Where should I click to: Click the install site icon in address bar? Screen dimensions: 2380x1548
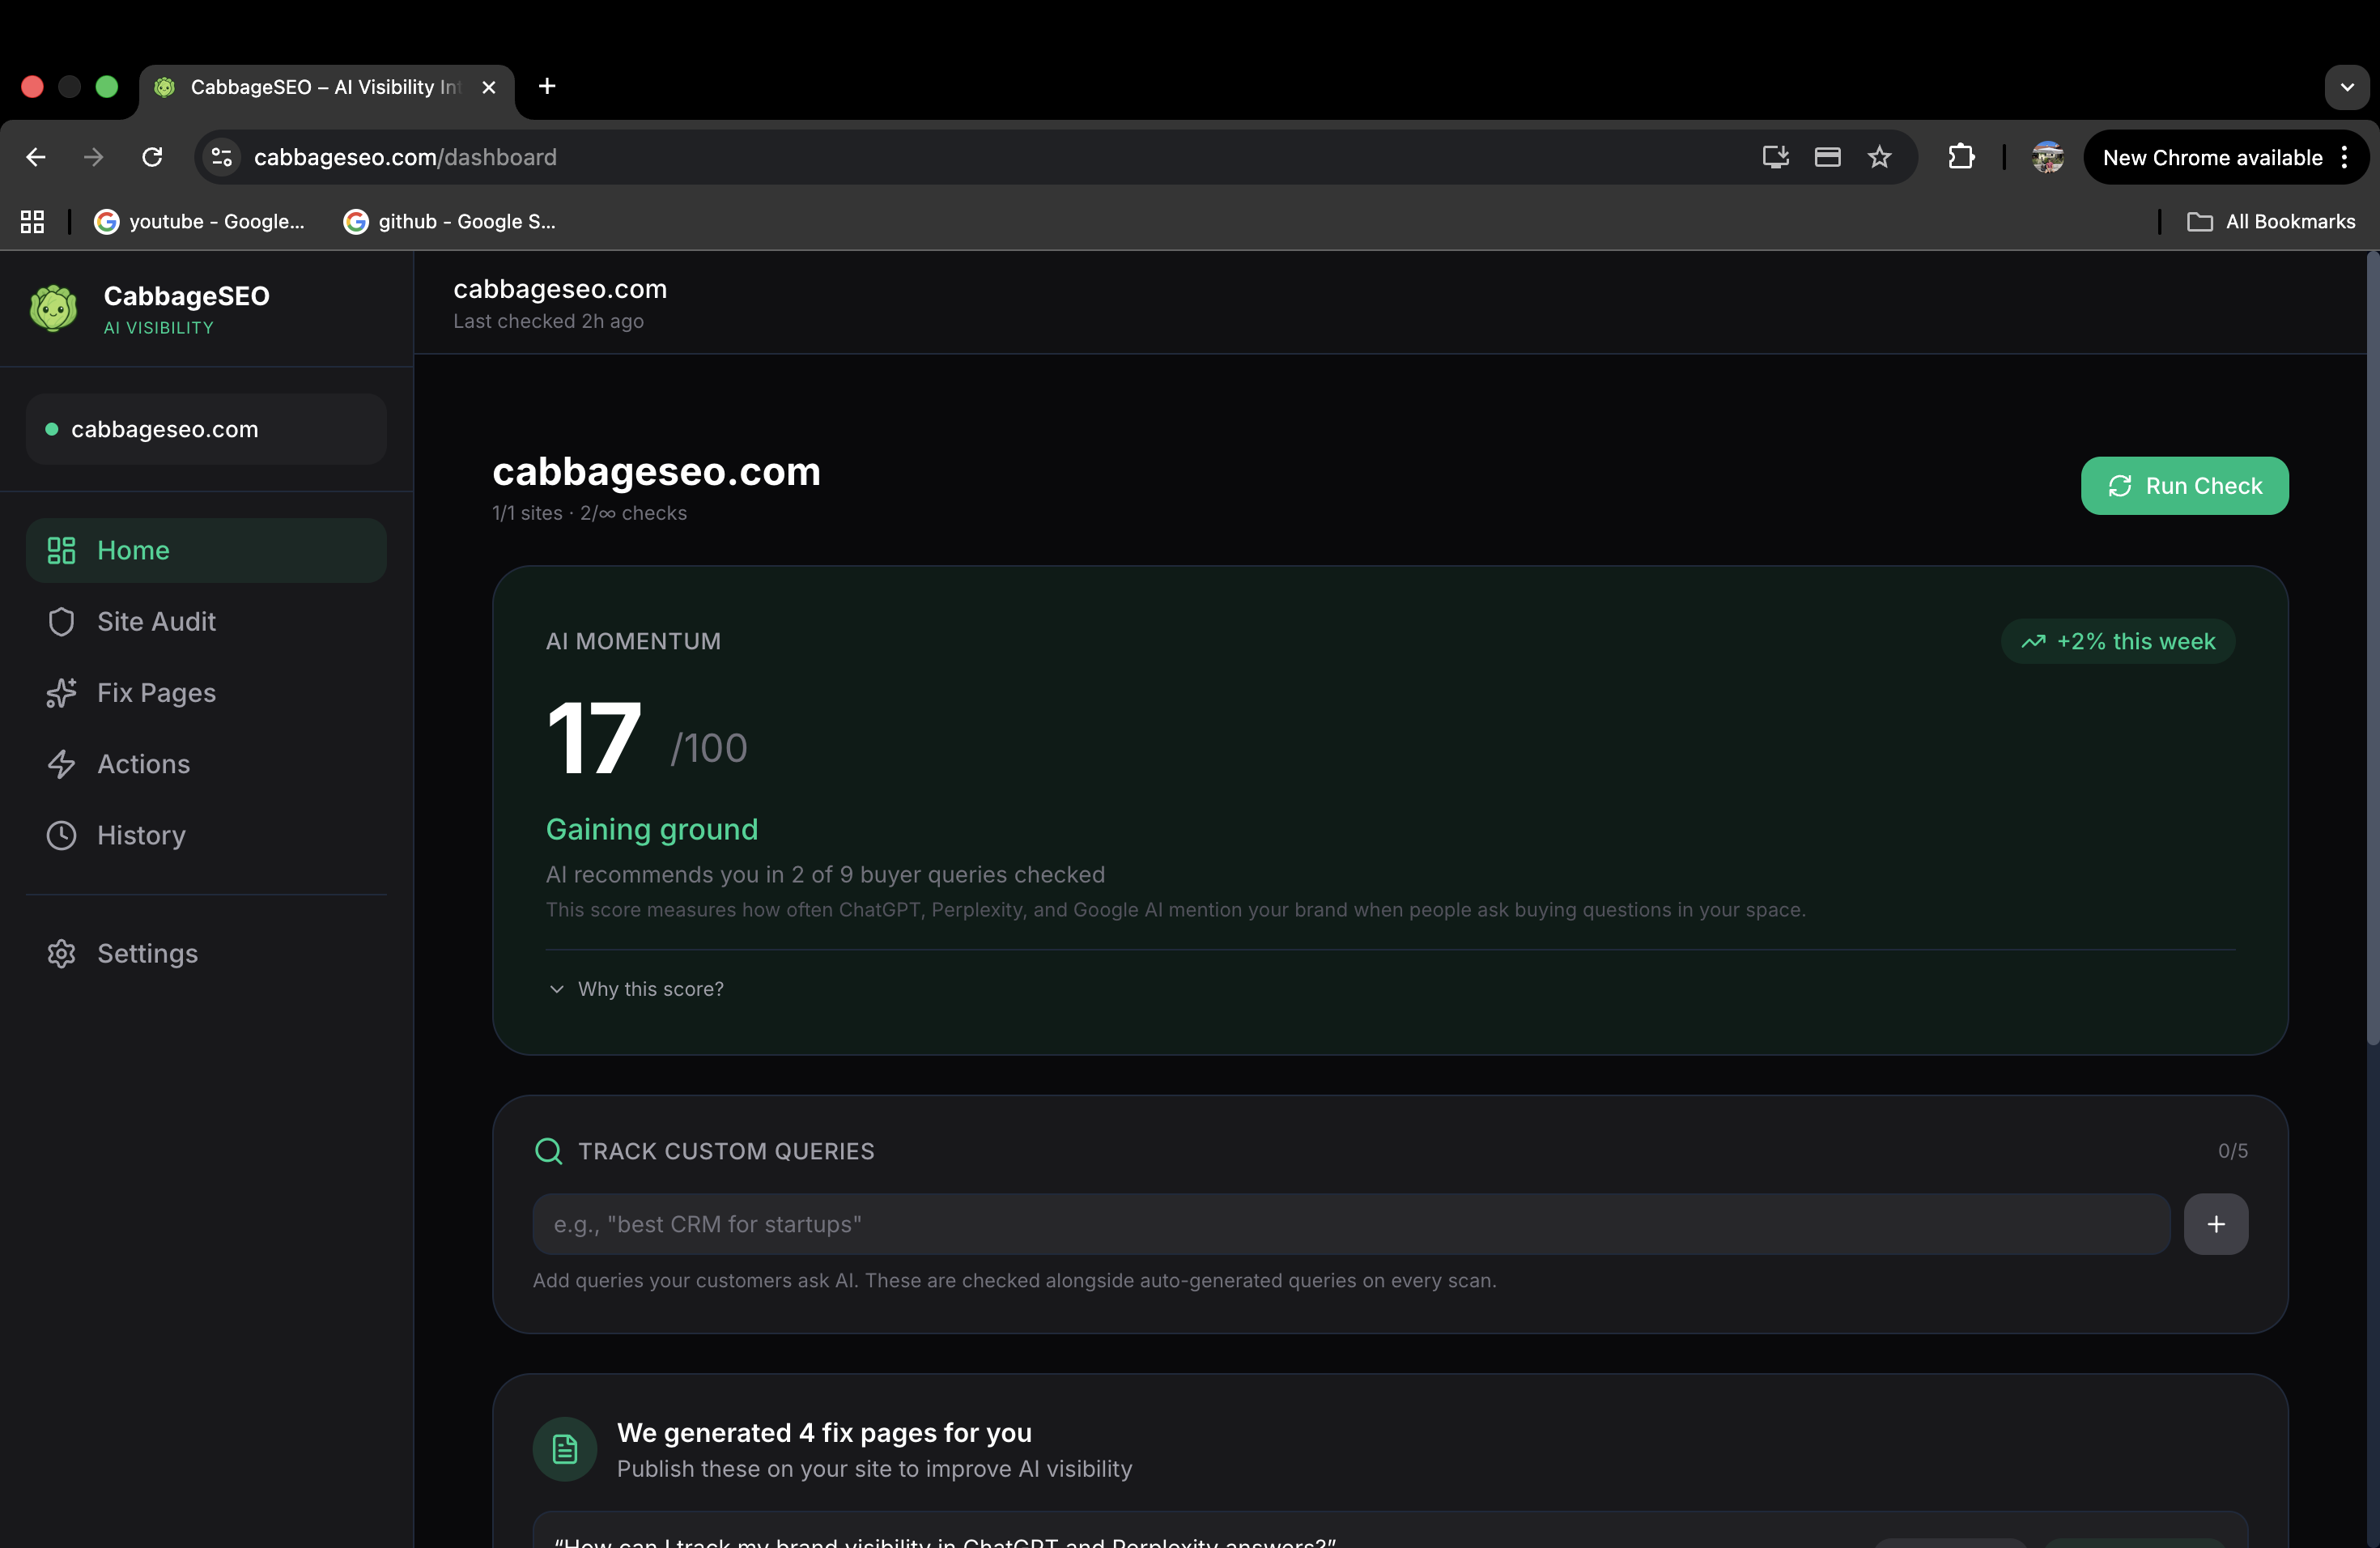1775,157
